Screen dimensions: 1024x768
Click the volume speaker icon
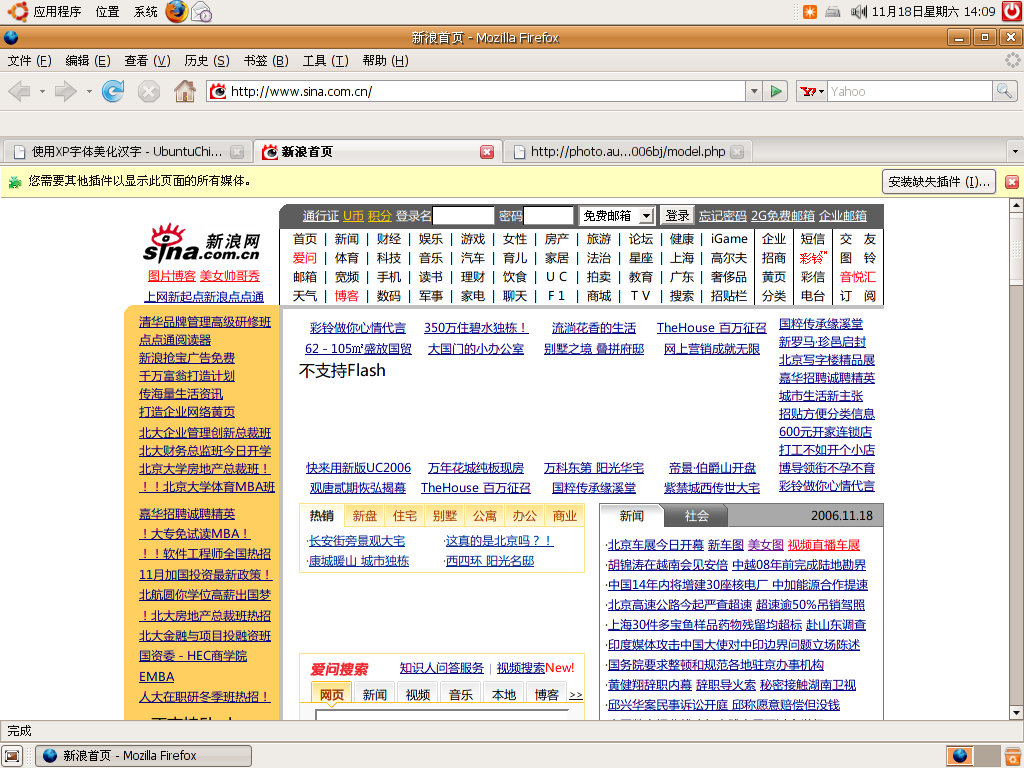coord(858,11)
